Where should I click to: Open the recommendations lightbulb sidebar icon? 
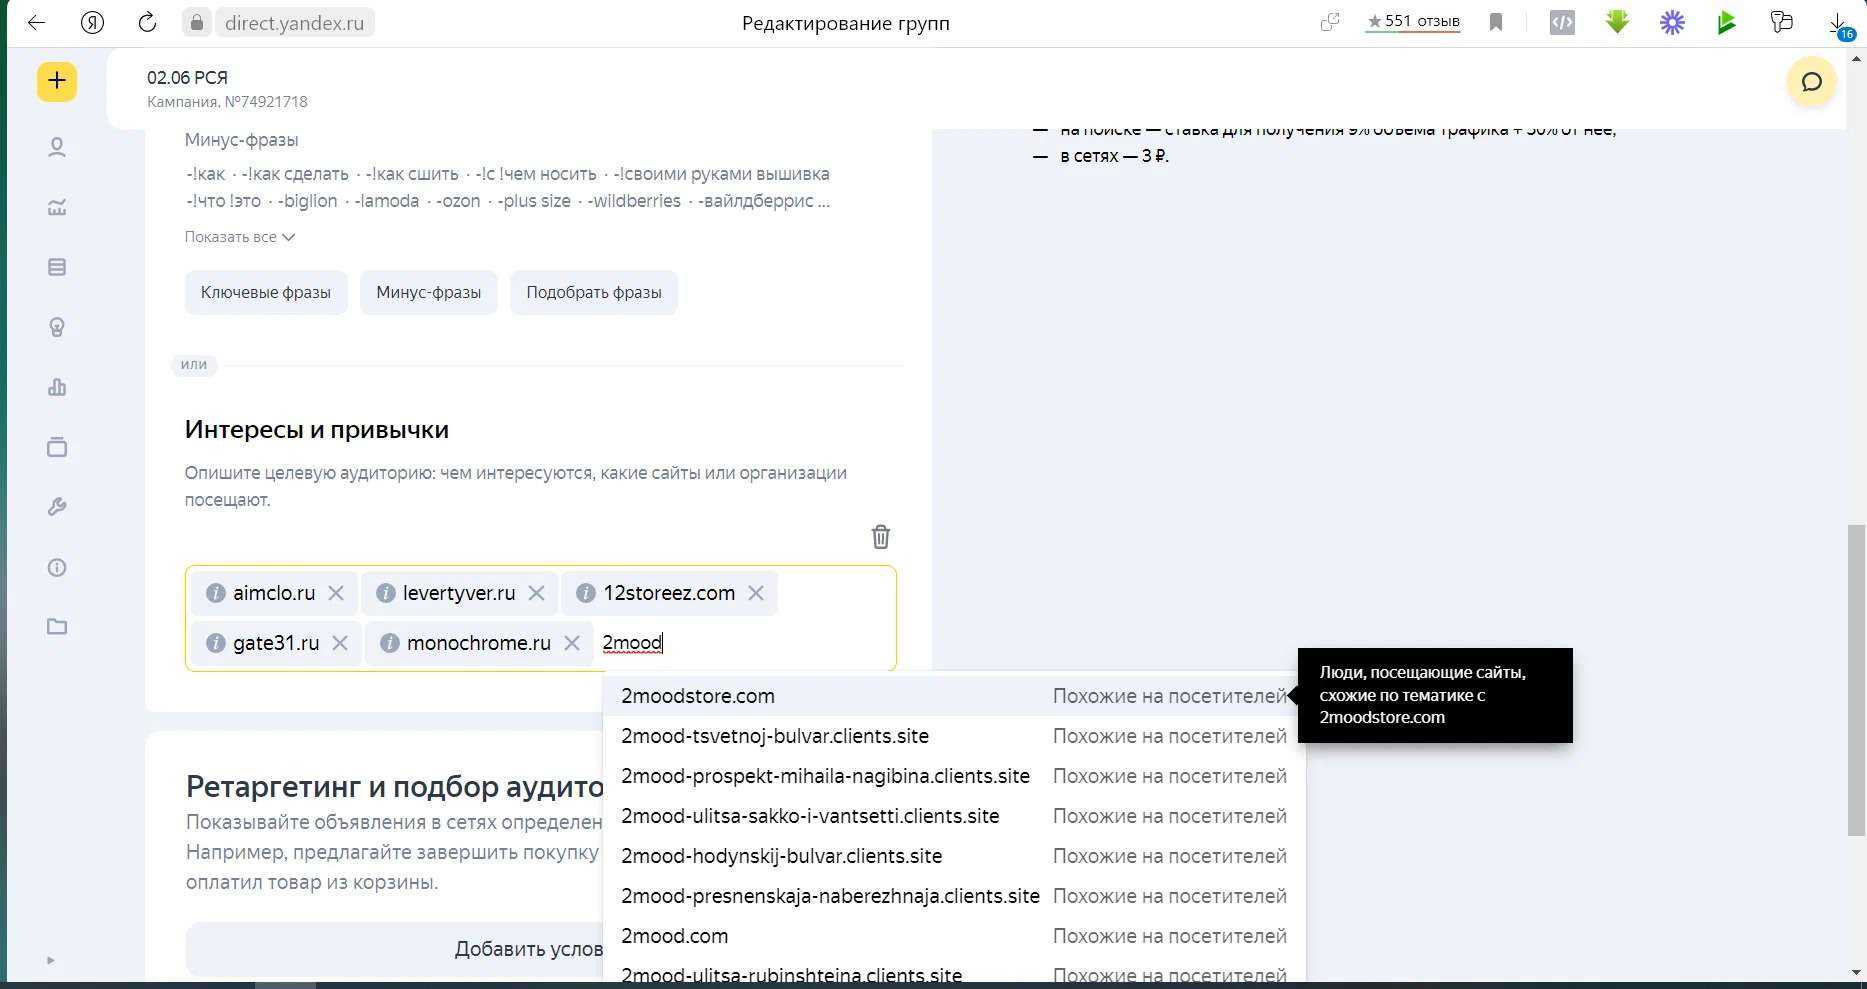[57, 327]
